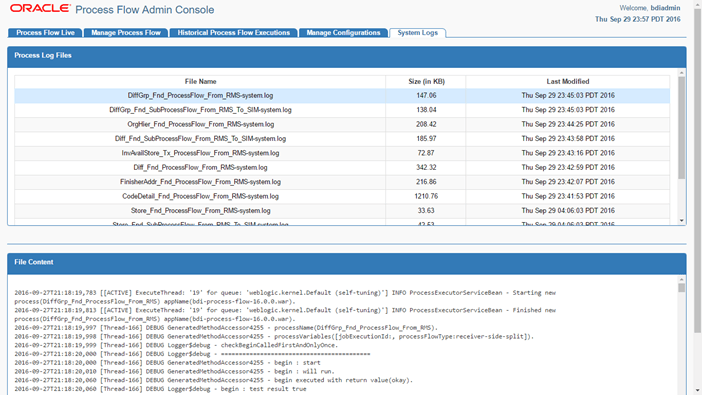702x400 pixels.
Task: Switch to Manage Process Flow tab
Action: click(x=126, y=33)
